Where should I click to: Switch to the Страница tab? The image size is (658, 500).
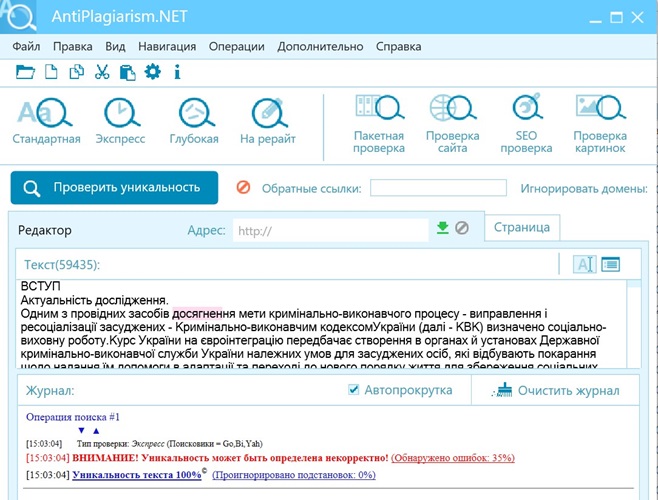[x=522, y=227]
